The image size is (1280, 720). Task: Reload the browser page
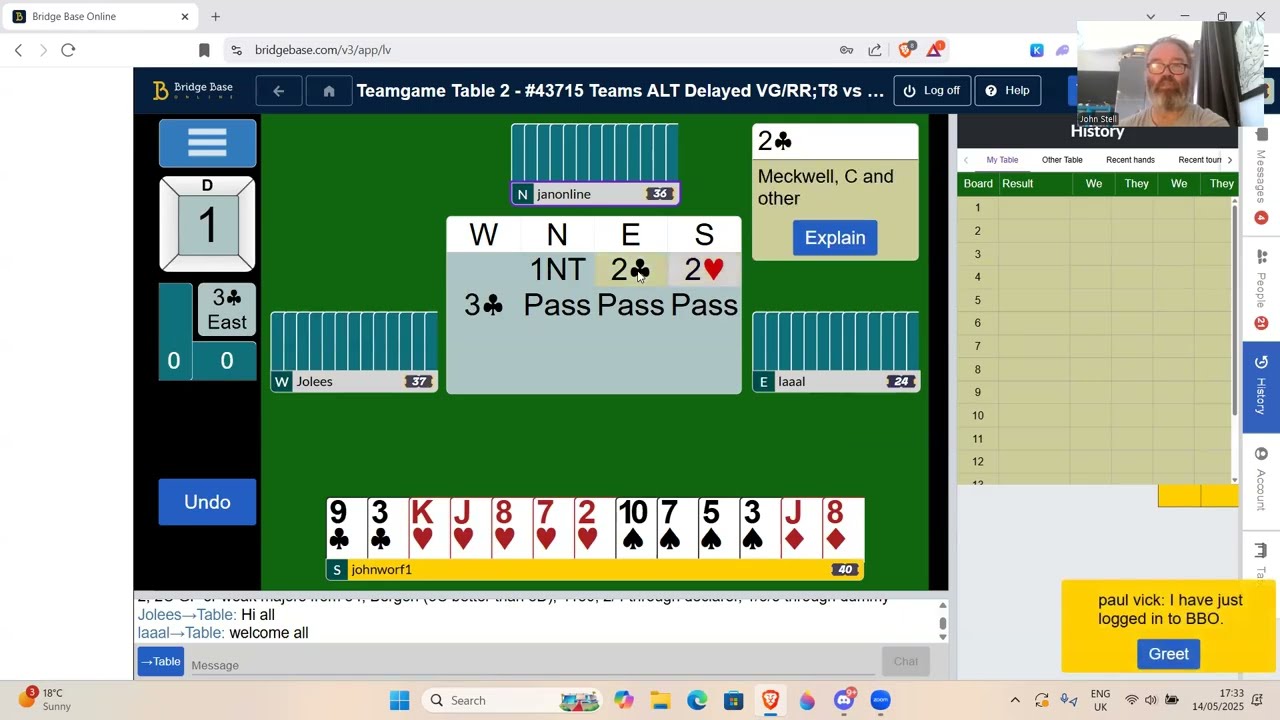[68, 50]
